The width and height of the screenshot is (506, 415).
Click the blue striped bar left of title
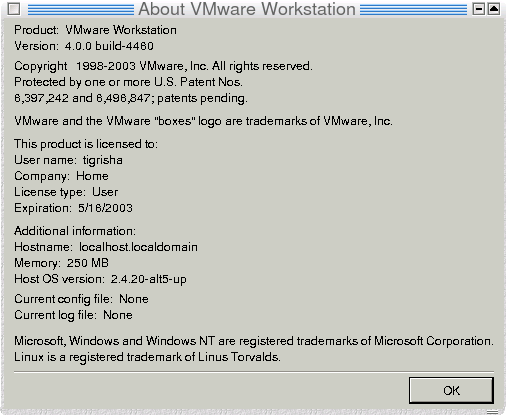tap(81, 10)
